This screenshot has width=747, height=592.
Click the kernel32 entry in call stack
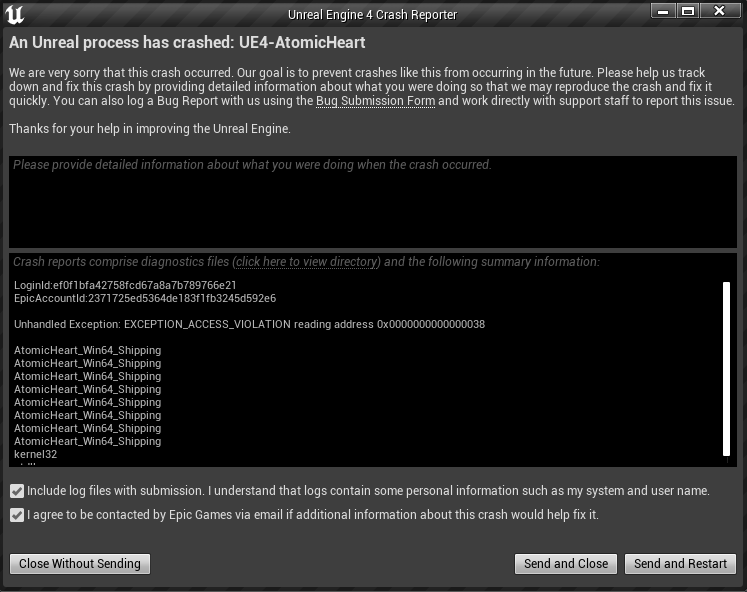point(35,454)
